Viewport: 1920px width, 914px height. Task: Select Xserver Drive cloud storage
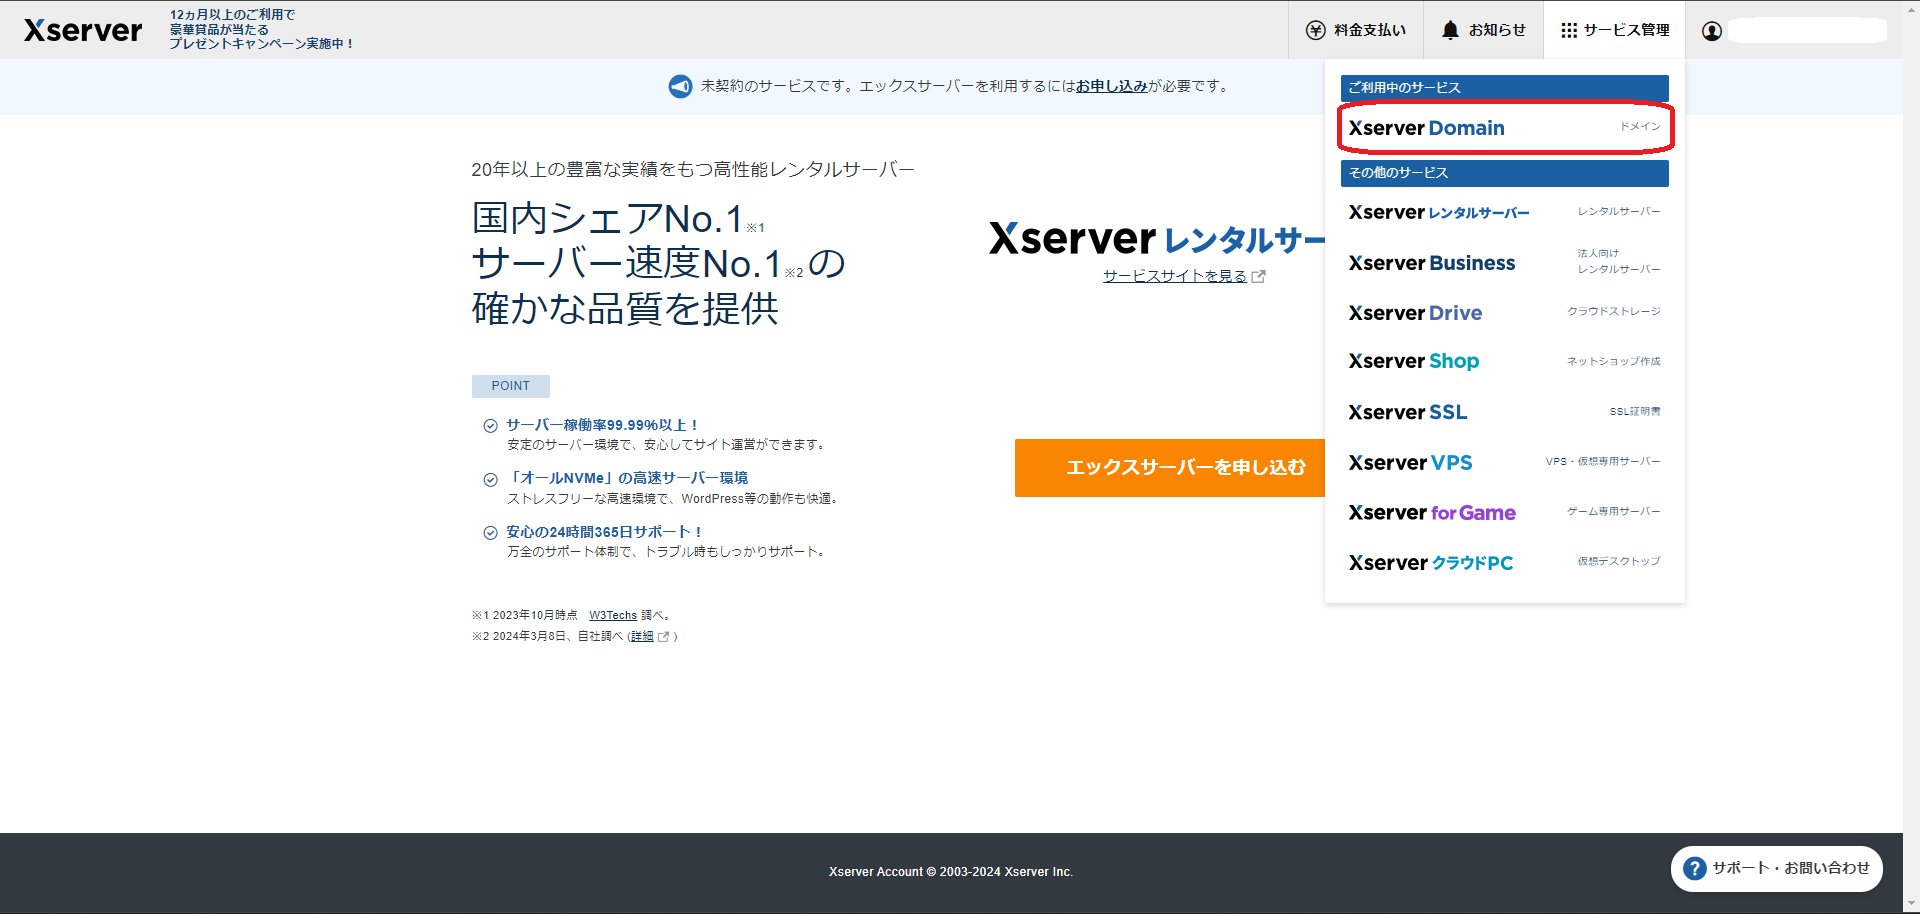1505,312
